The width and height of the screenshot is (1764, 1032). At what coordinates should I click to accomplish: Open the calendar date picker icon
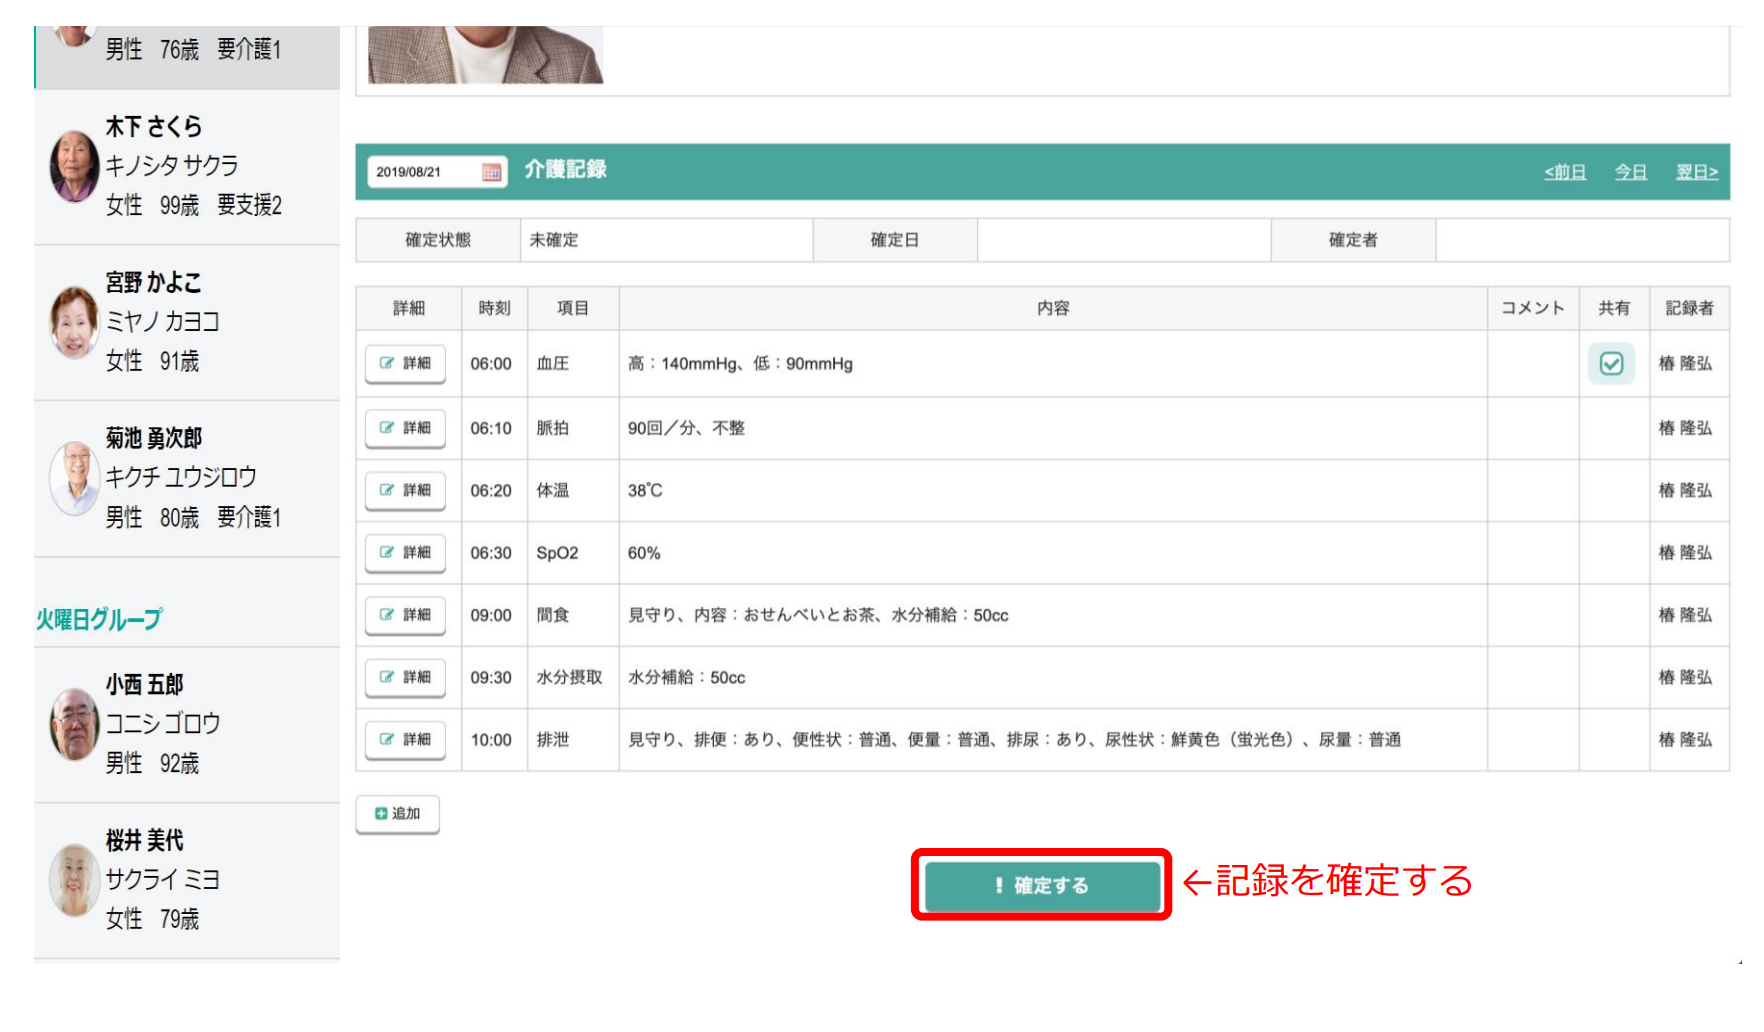491,172
